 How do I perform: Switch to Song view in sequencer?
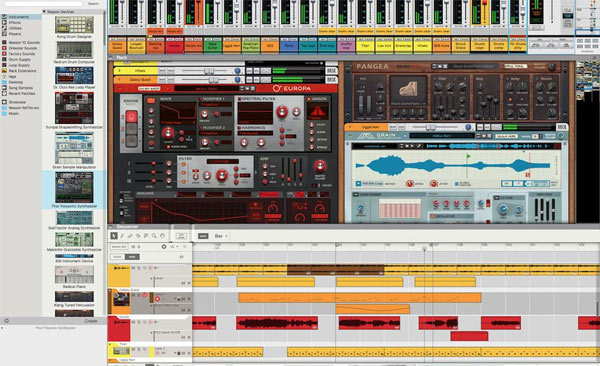click(132, 257)
